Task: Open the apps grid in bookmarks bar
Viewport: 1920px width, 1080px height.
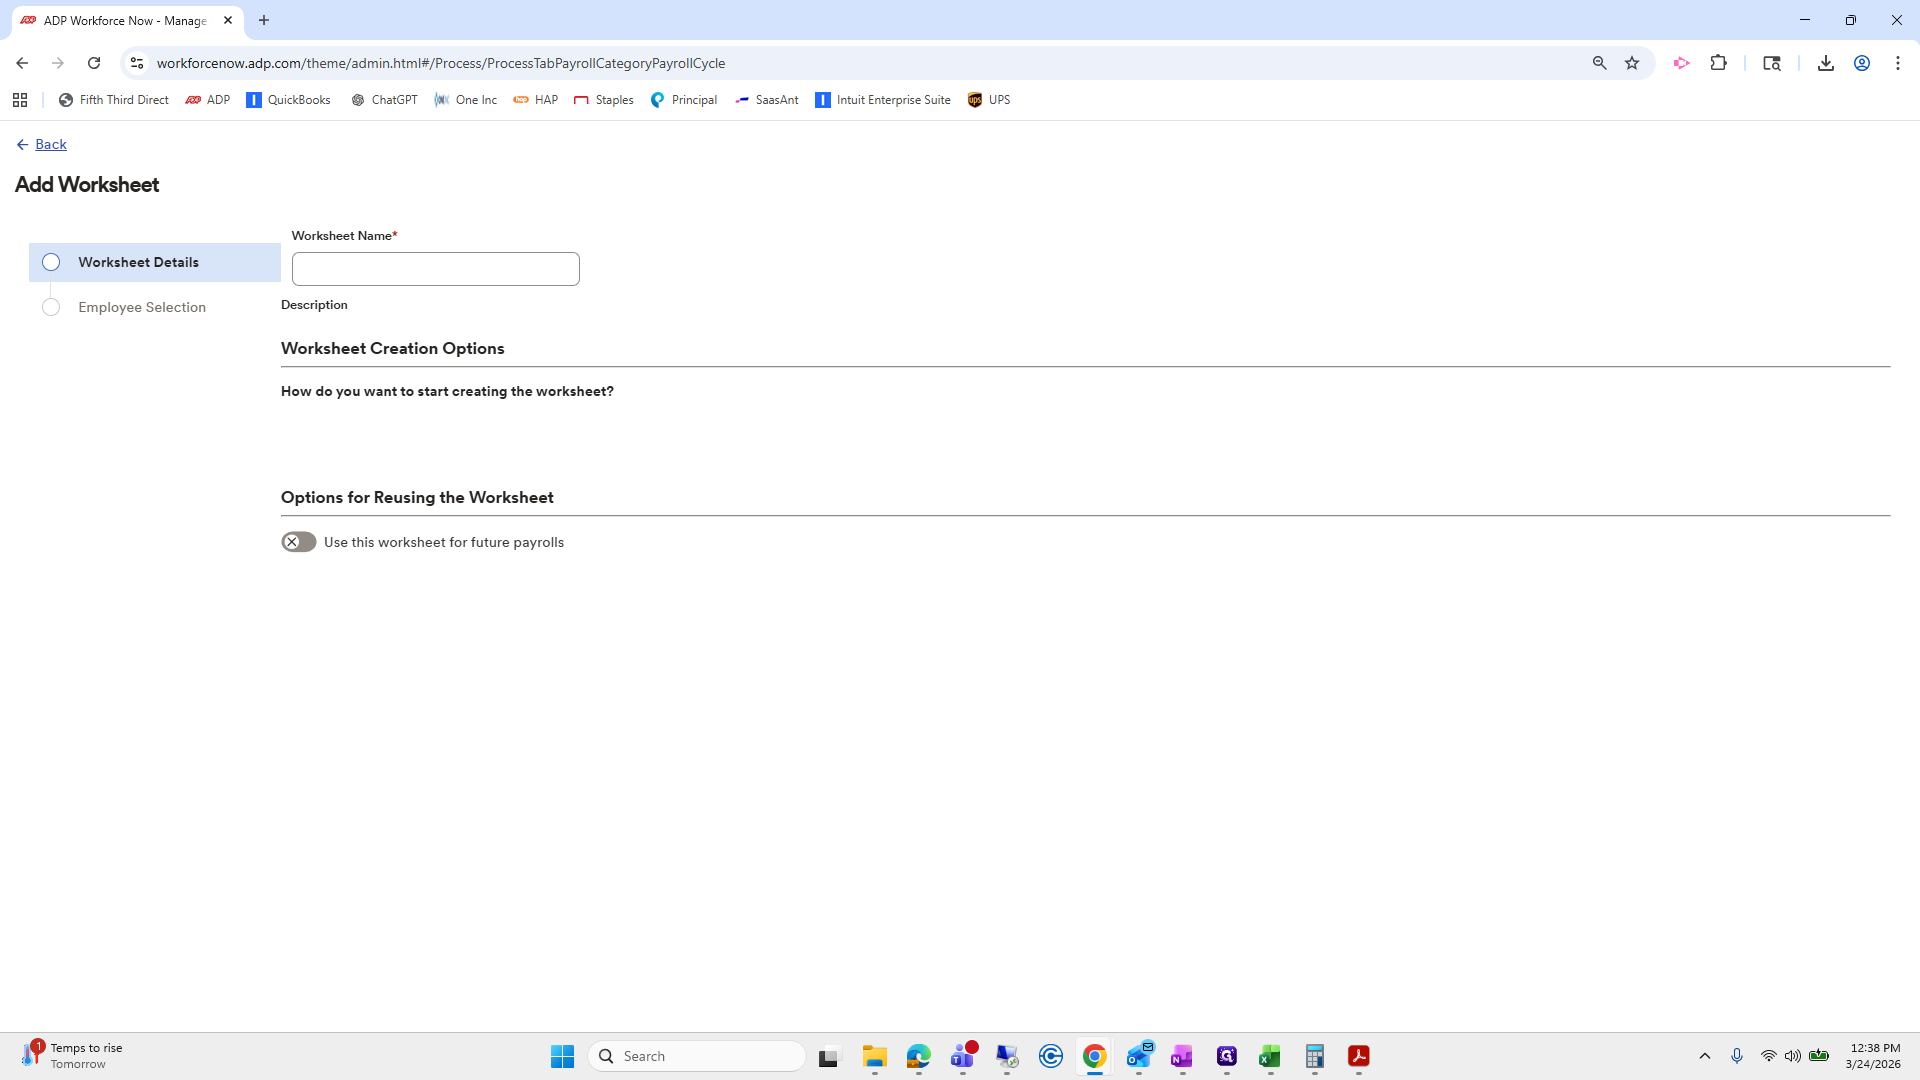Action: (x=20, y=100)
